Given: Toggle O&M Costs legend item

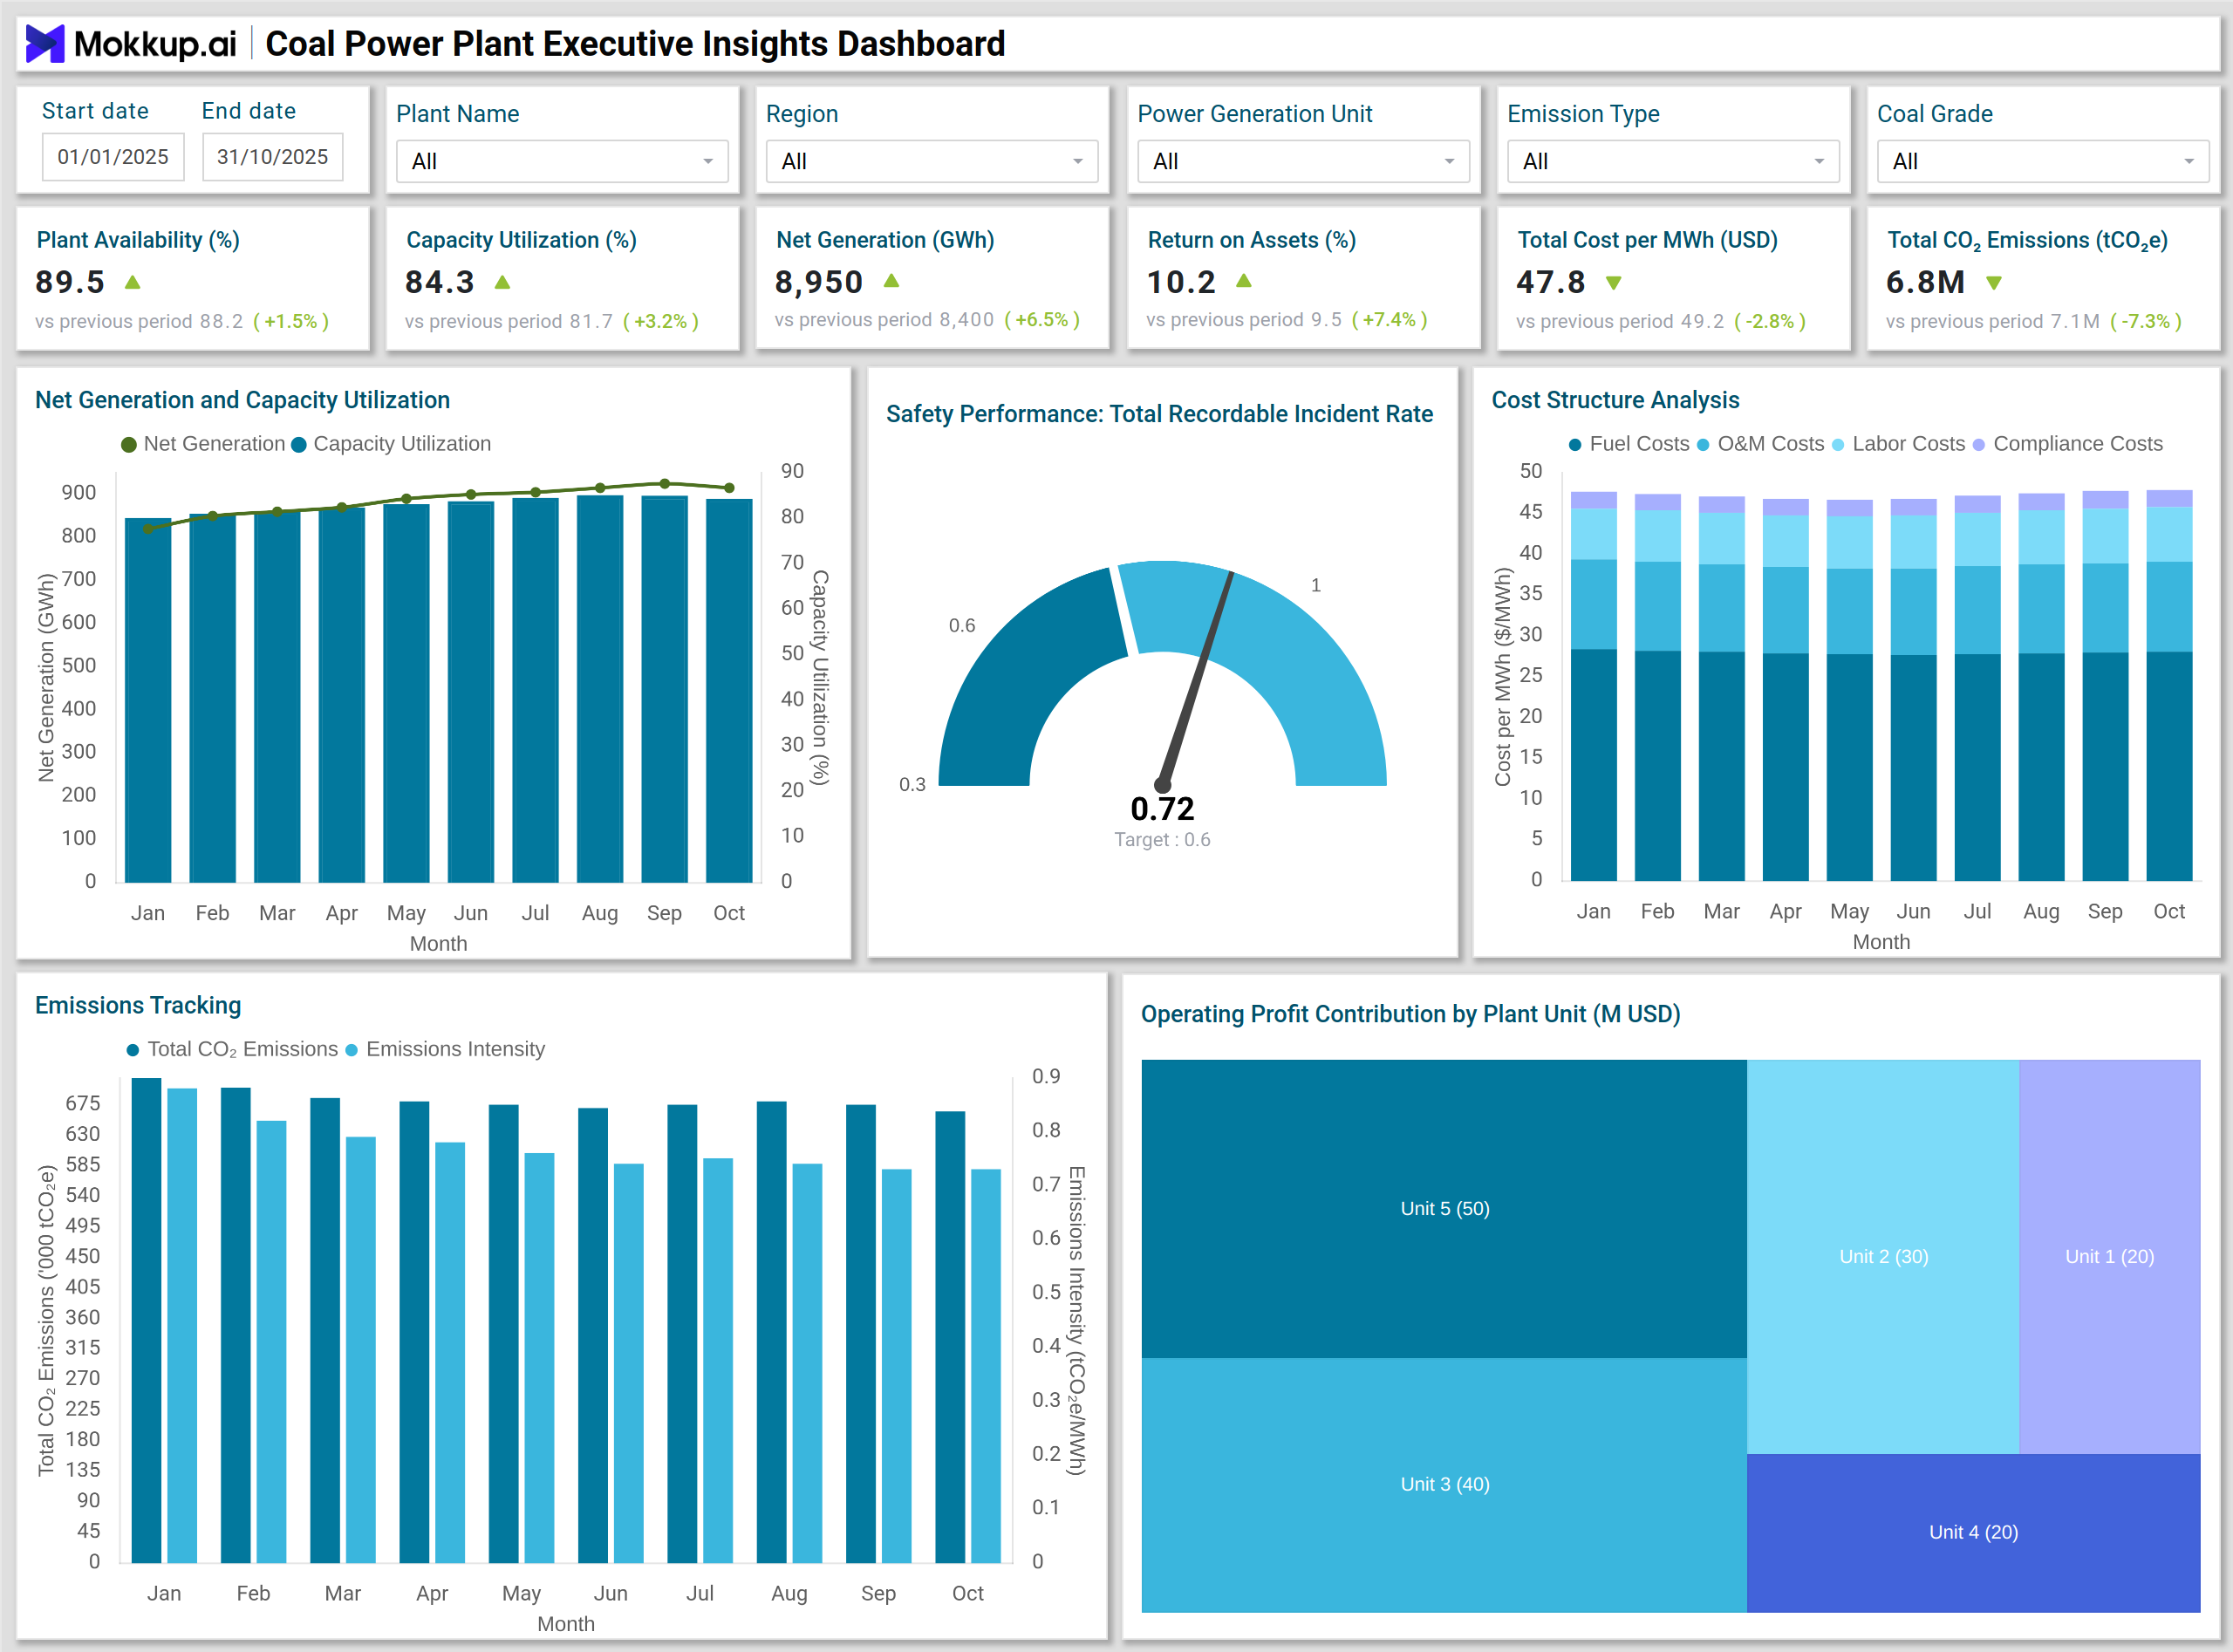Looking at the screenshot, I should pos(1761,444).
